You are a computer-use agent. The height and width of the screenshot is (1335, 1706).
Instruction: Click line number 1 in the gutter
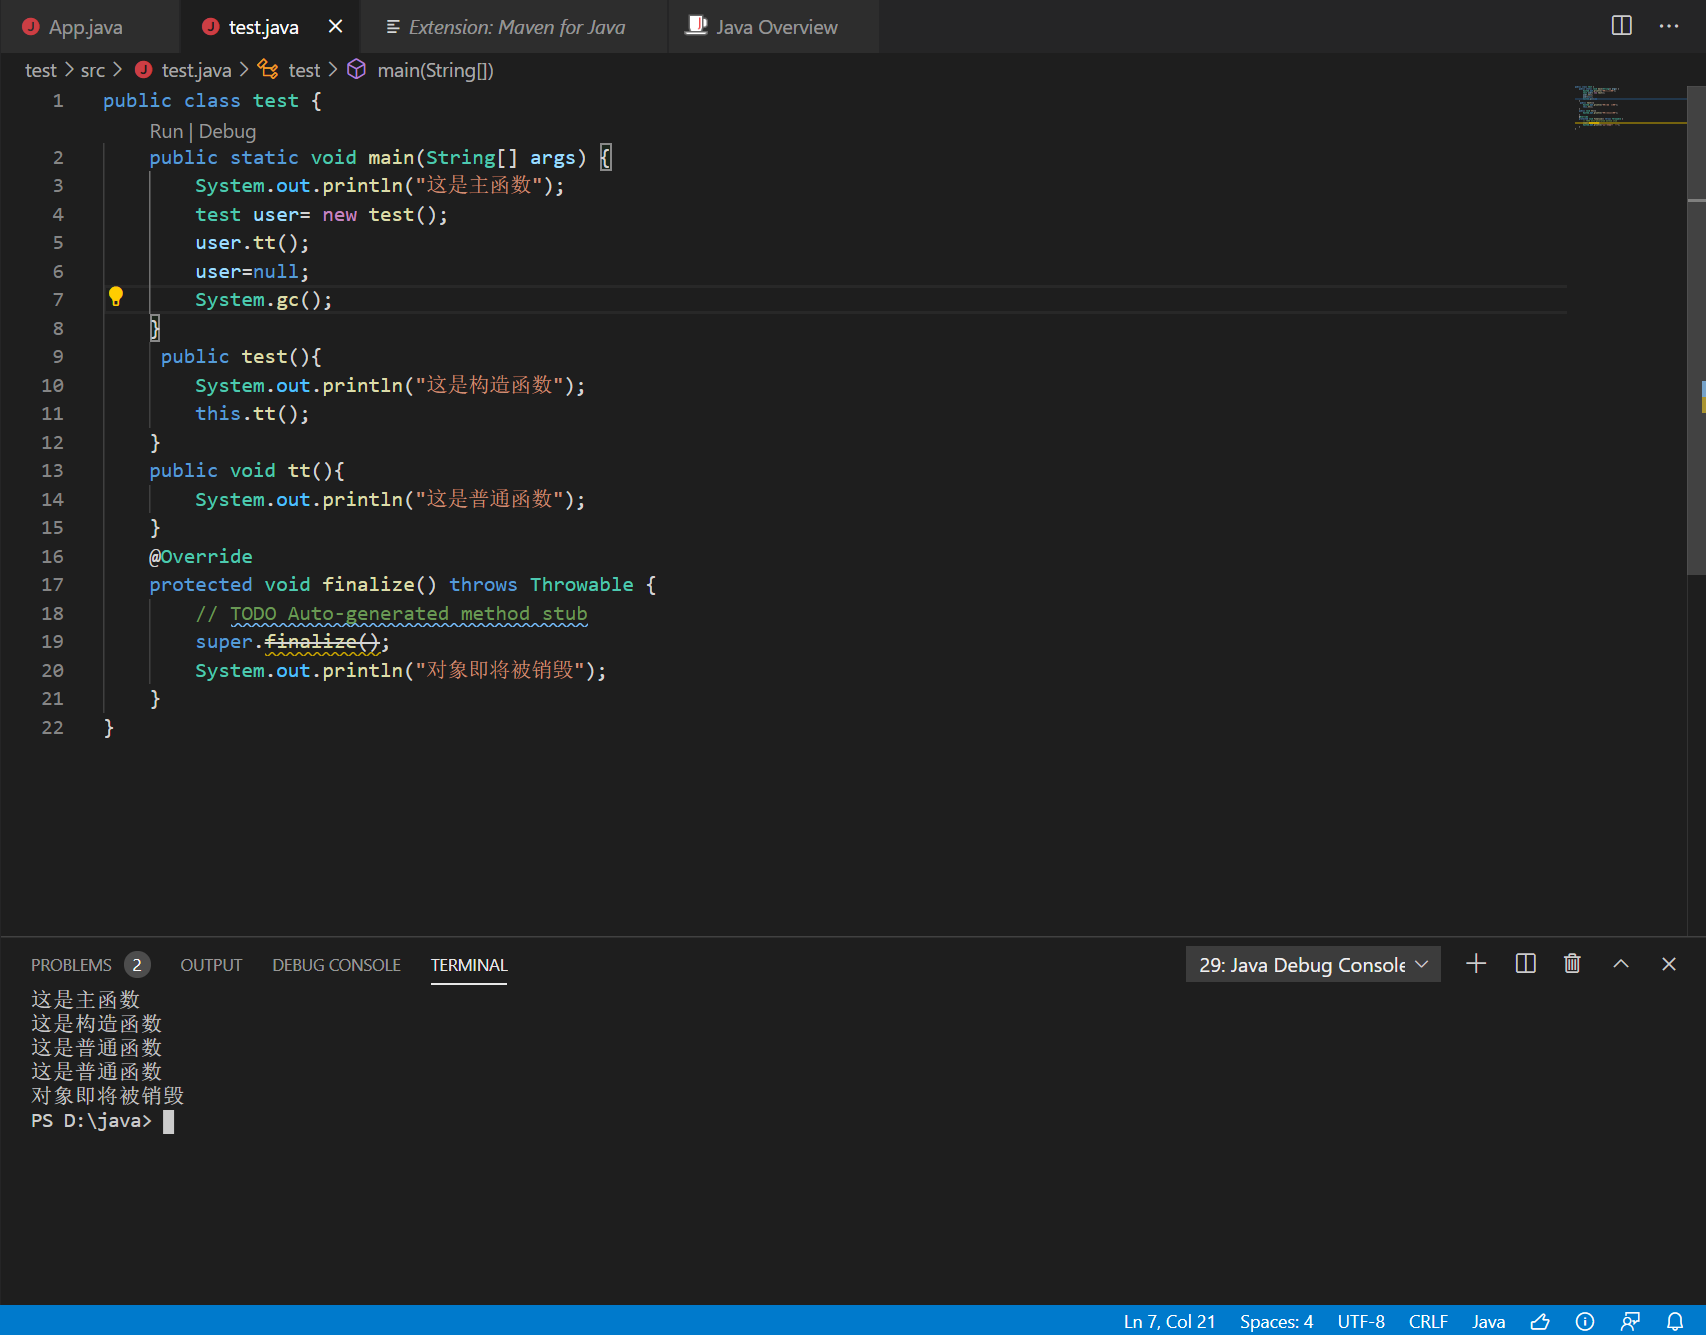pyautogui.click(x=58, y=101)
